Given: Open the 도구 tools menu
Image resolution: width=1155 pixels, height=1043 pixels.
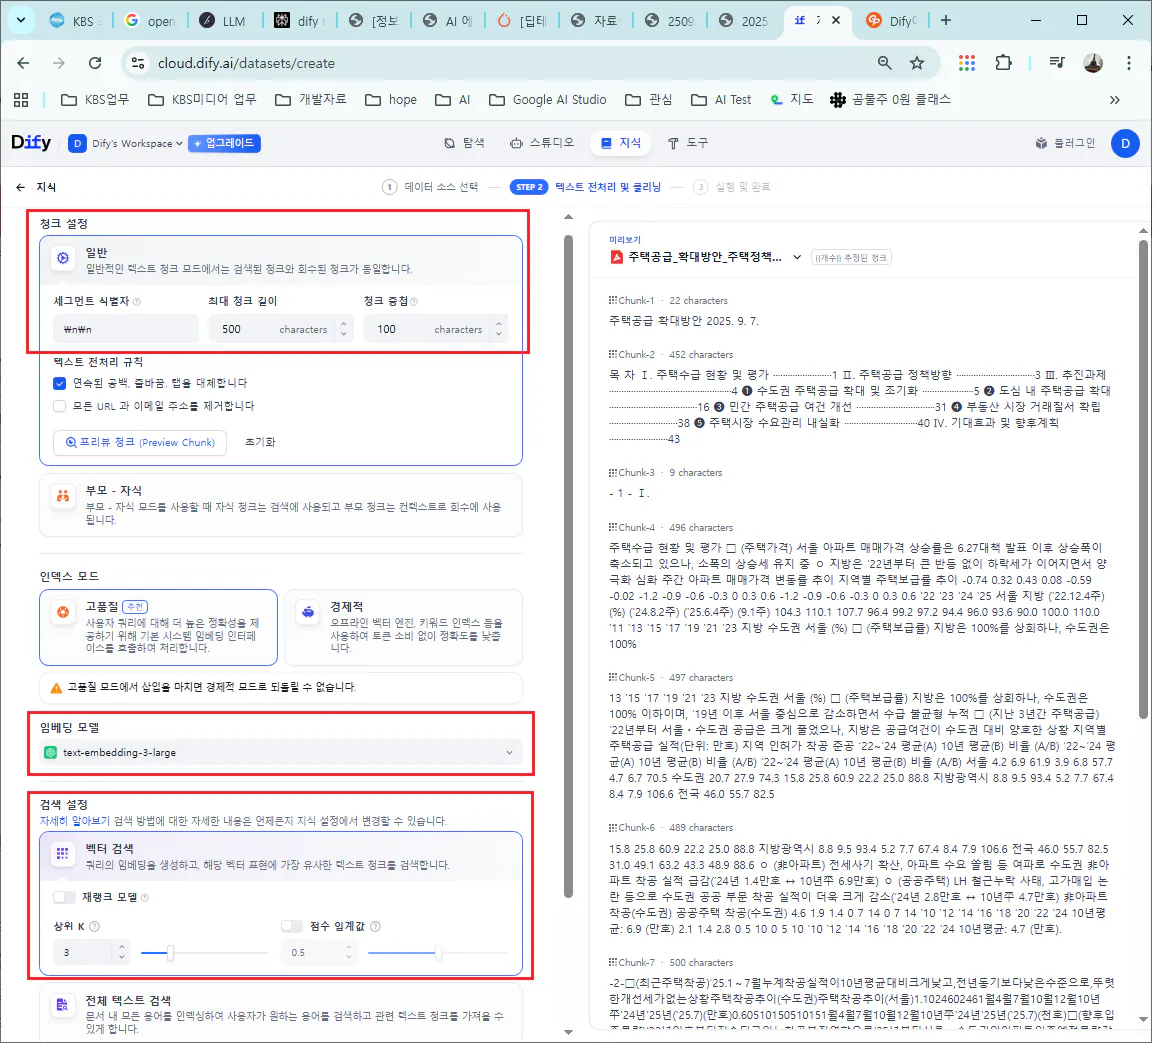Looking at the screenshot, I should (687, 143).
